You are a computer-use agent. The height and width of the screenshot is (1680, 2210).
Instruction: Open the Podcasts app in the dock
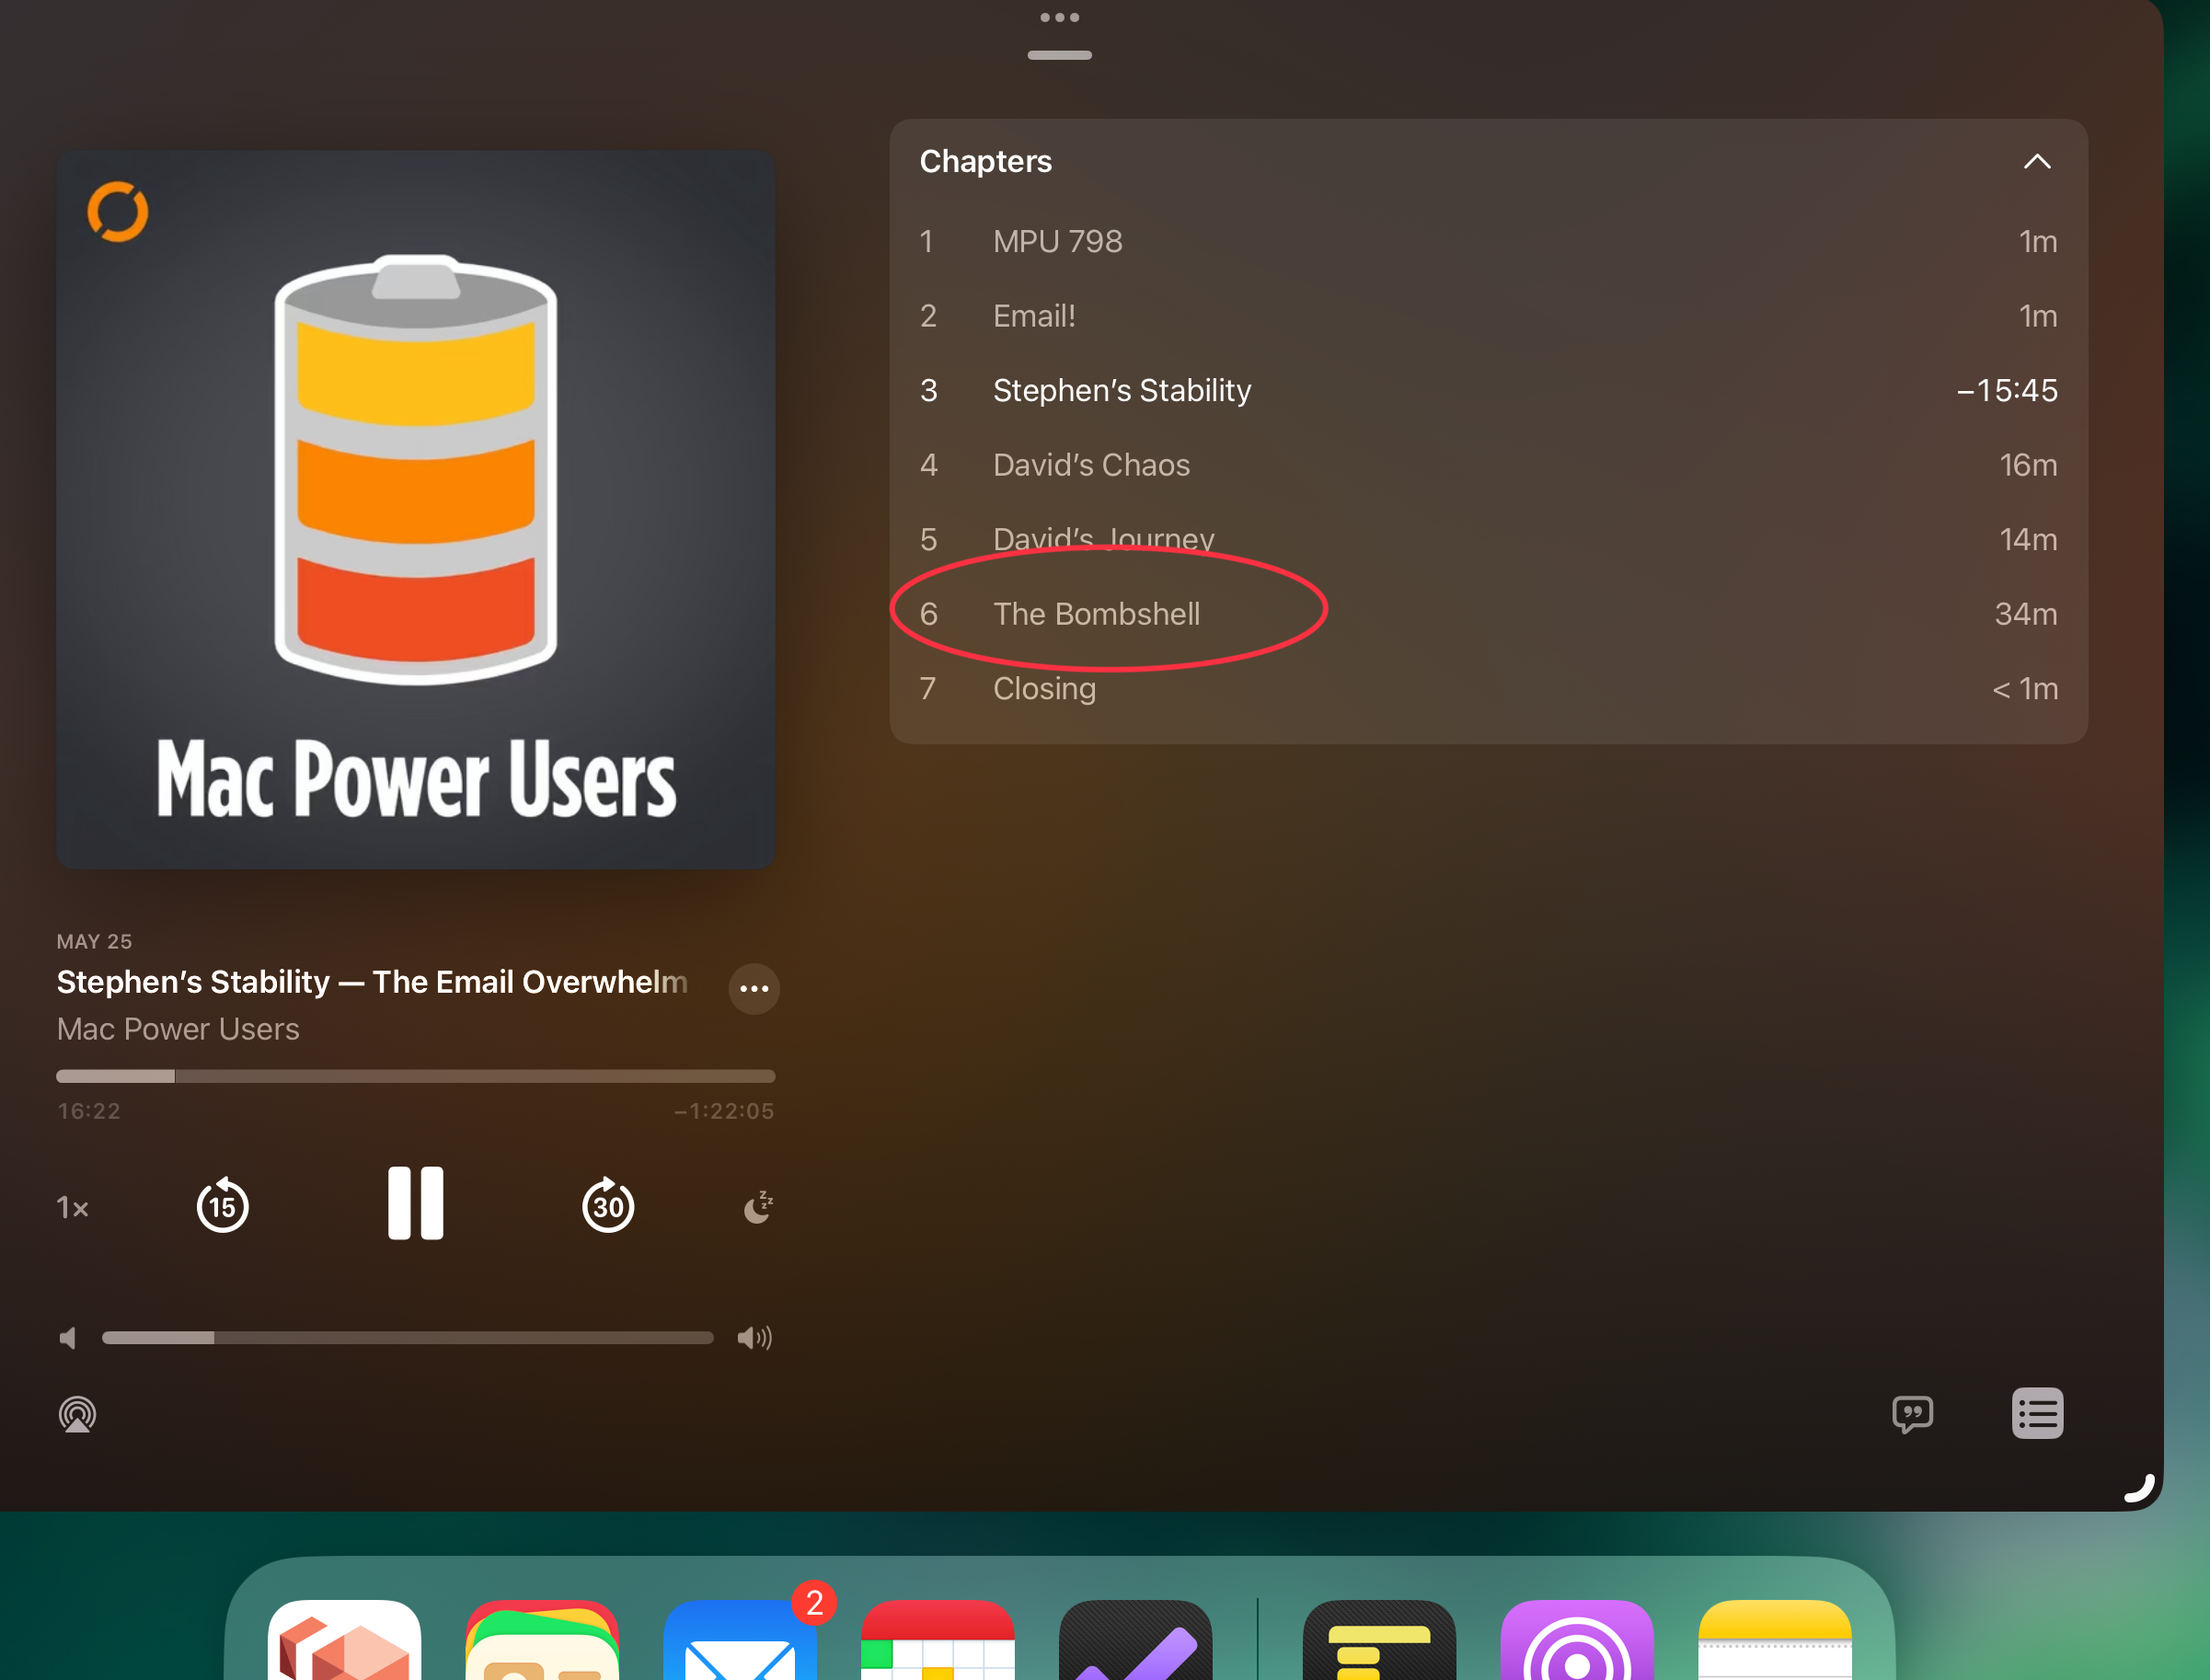click(x=1577, y=1640)
